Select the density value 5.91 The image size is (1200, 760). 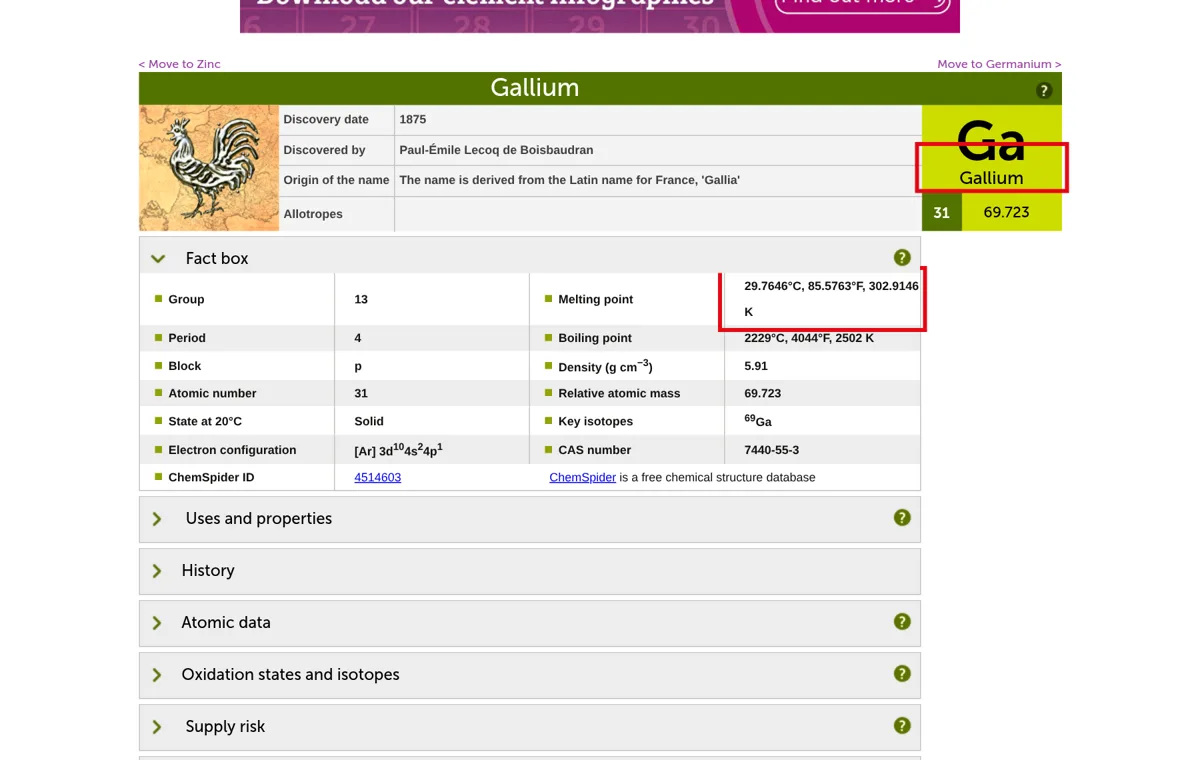(x=756, y=366)
